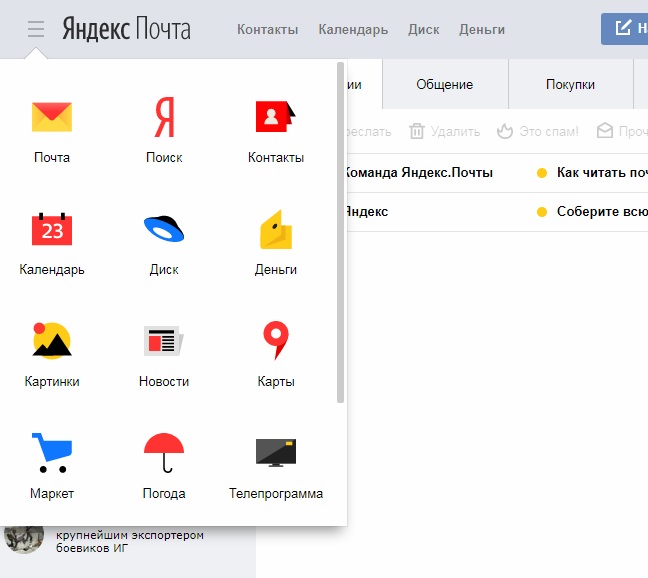648x578 pixels.
Task: Open the Поиск red Я icon
Action: [x=164, y=117]
